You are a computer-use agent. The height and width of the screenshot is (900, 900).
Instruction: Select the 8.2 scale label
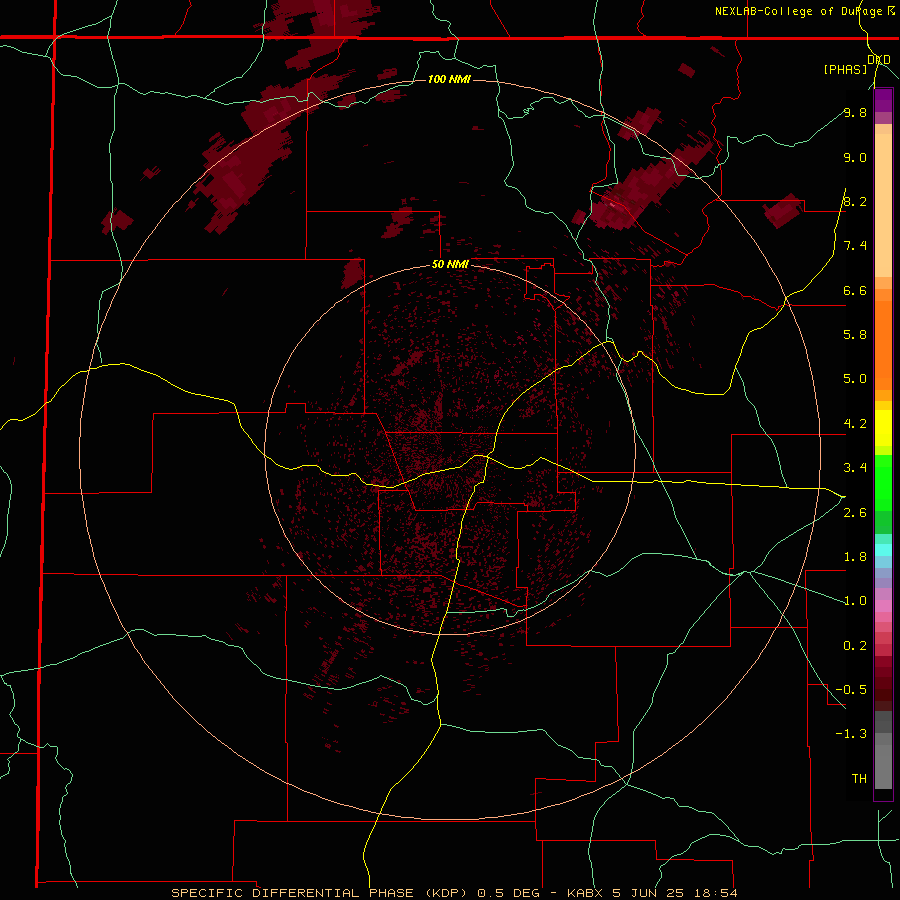pos(855,201)
